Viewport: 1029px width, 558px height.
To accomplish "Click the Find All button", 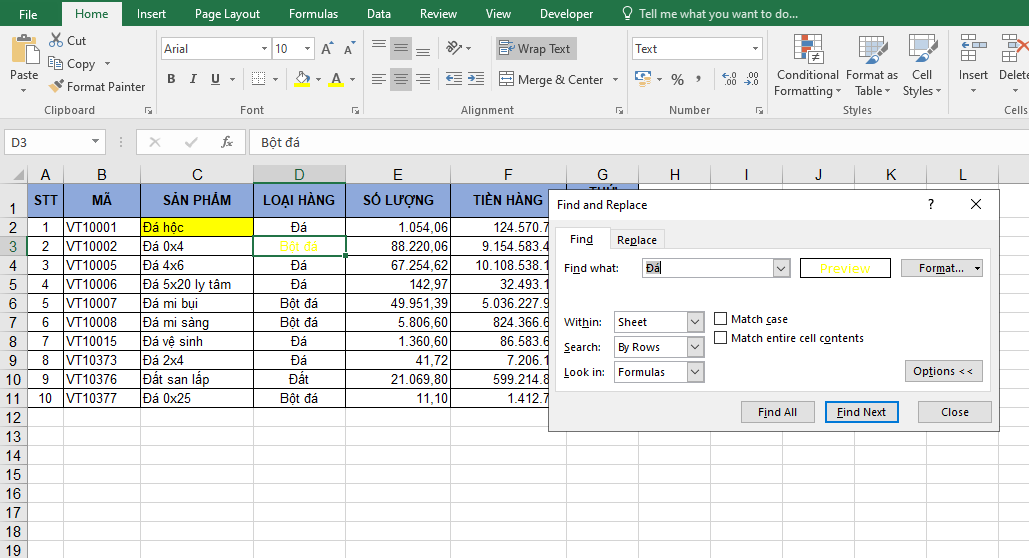I will (x=777, y=412).
